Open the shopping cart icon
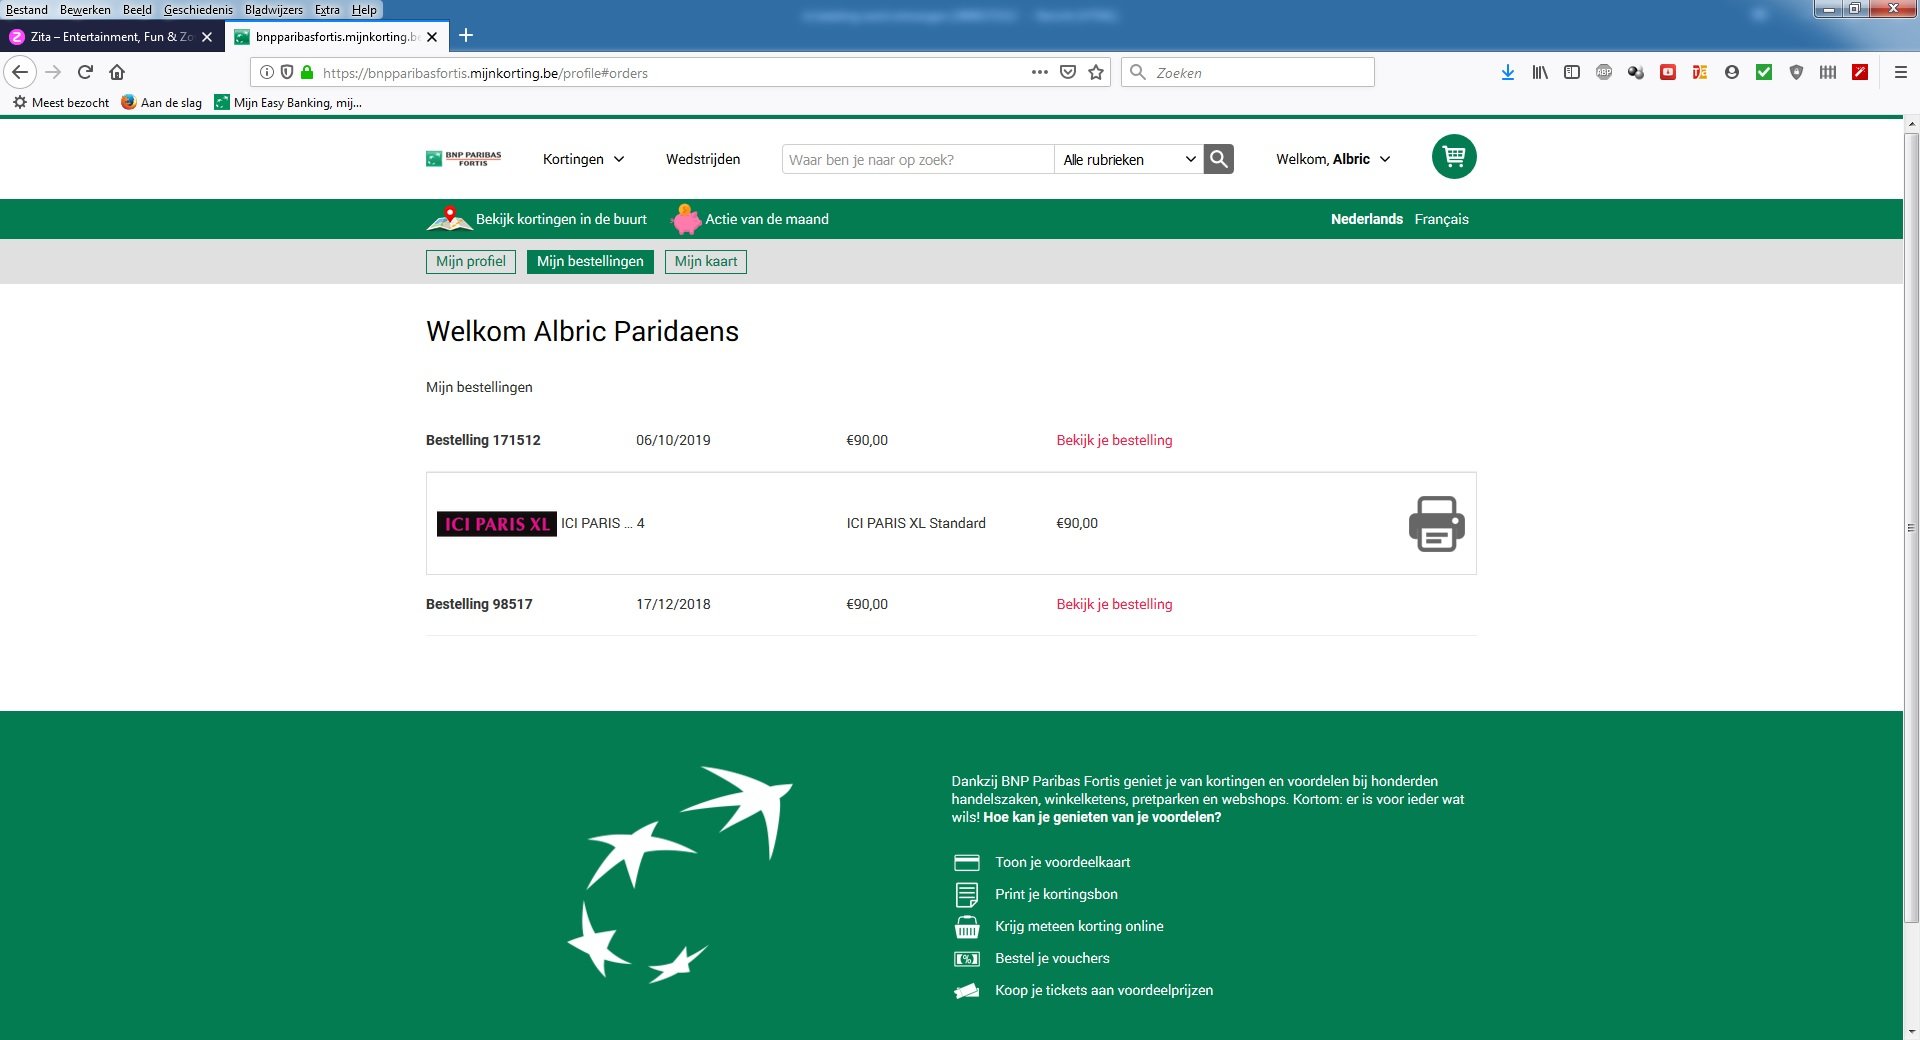Image resolution: width=1920 pixels, height=1040 pixels. pos(1454,156)
